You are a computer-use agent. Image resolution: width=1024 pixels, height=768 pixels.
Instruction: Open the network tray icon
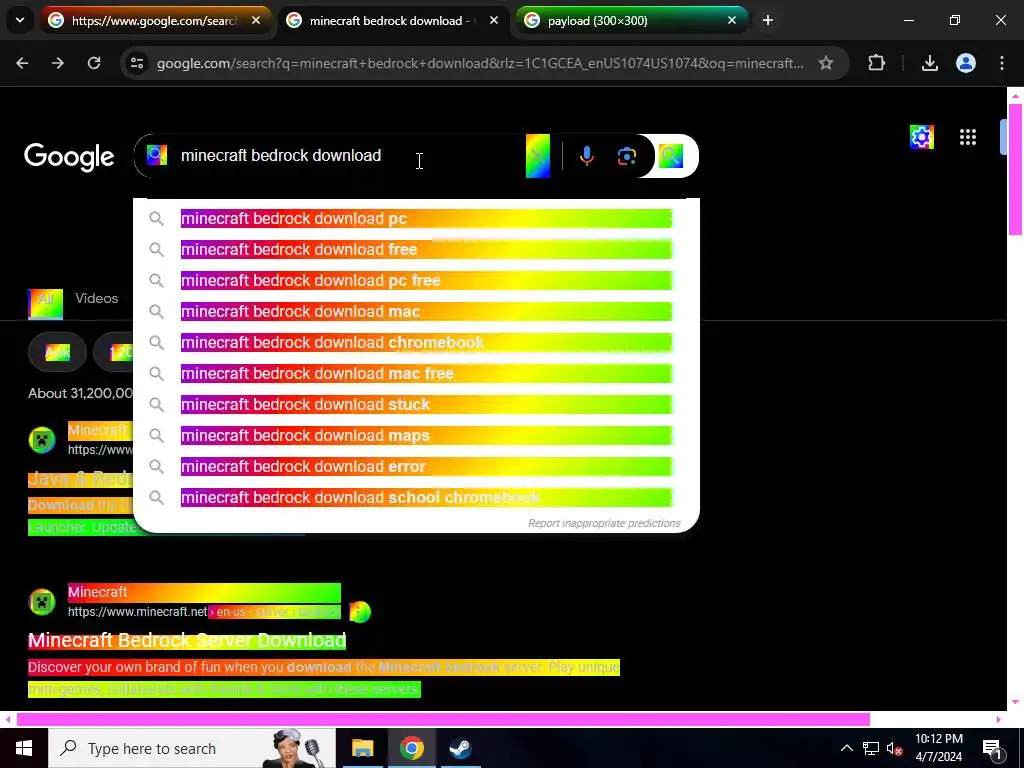871,748
